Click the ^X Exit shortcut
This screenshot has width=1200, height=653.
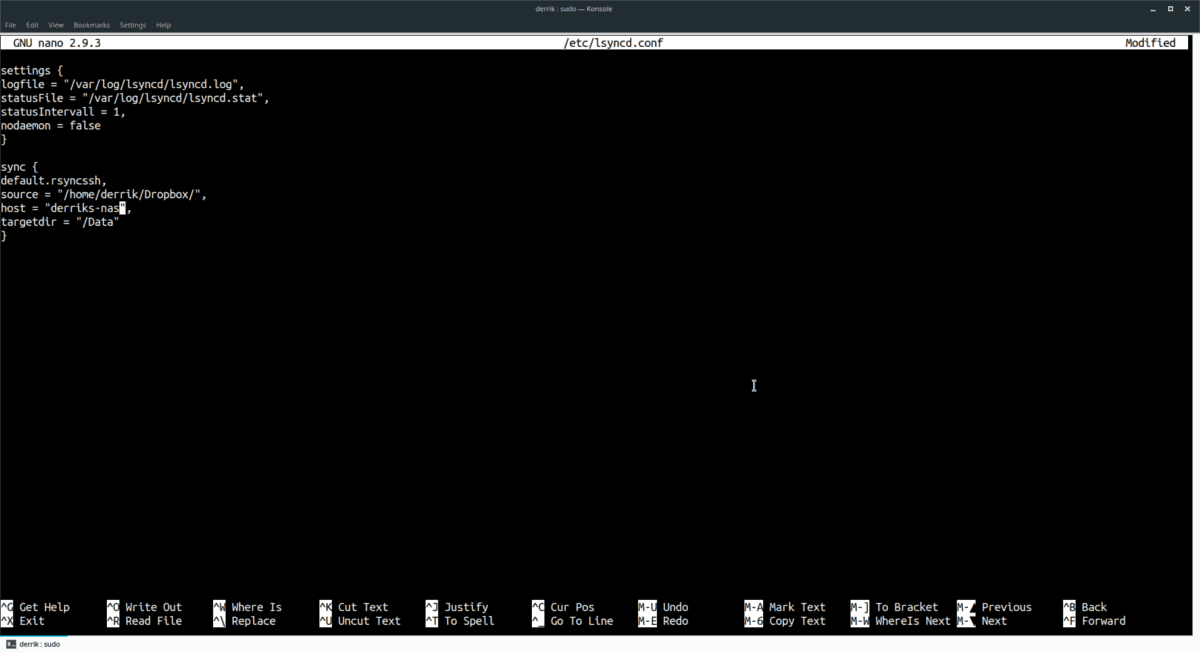[x=23, y=621]
